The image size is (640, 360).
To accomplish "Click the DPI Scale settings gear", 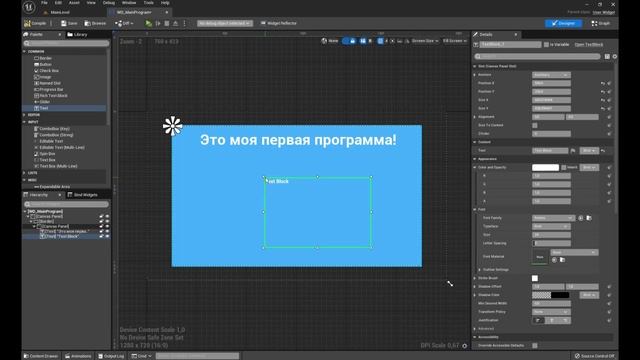I will 464,346.
